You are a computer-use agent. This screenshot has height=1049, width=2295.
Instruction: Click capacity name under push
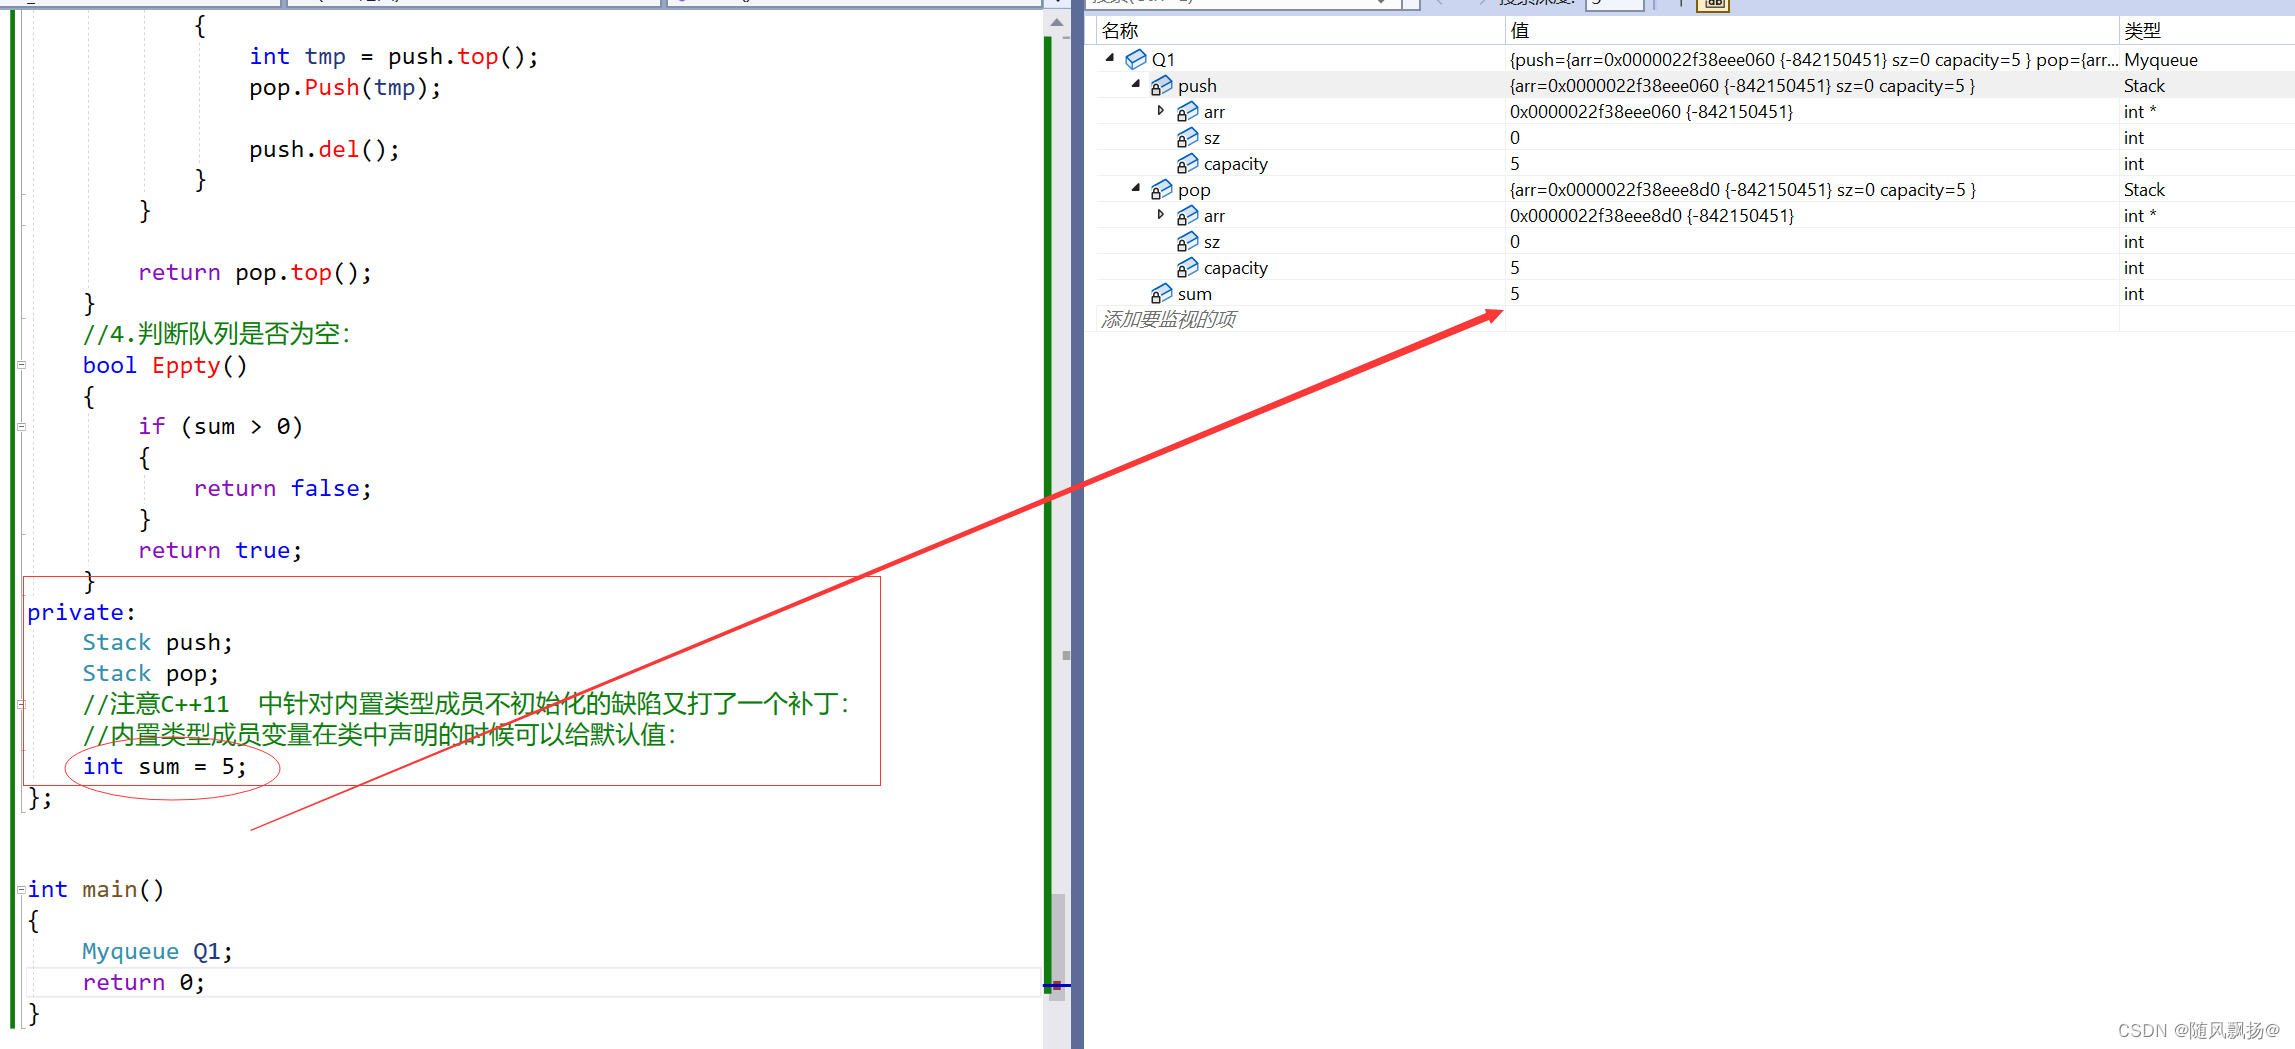(1235, 164)
